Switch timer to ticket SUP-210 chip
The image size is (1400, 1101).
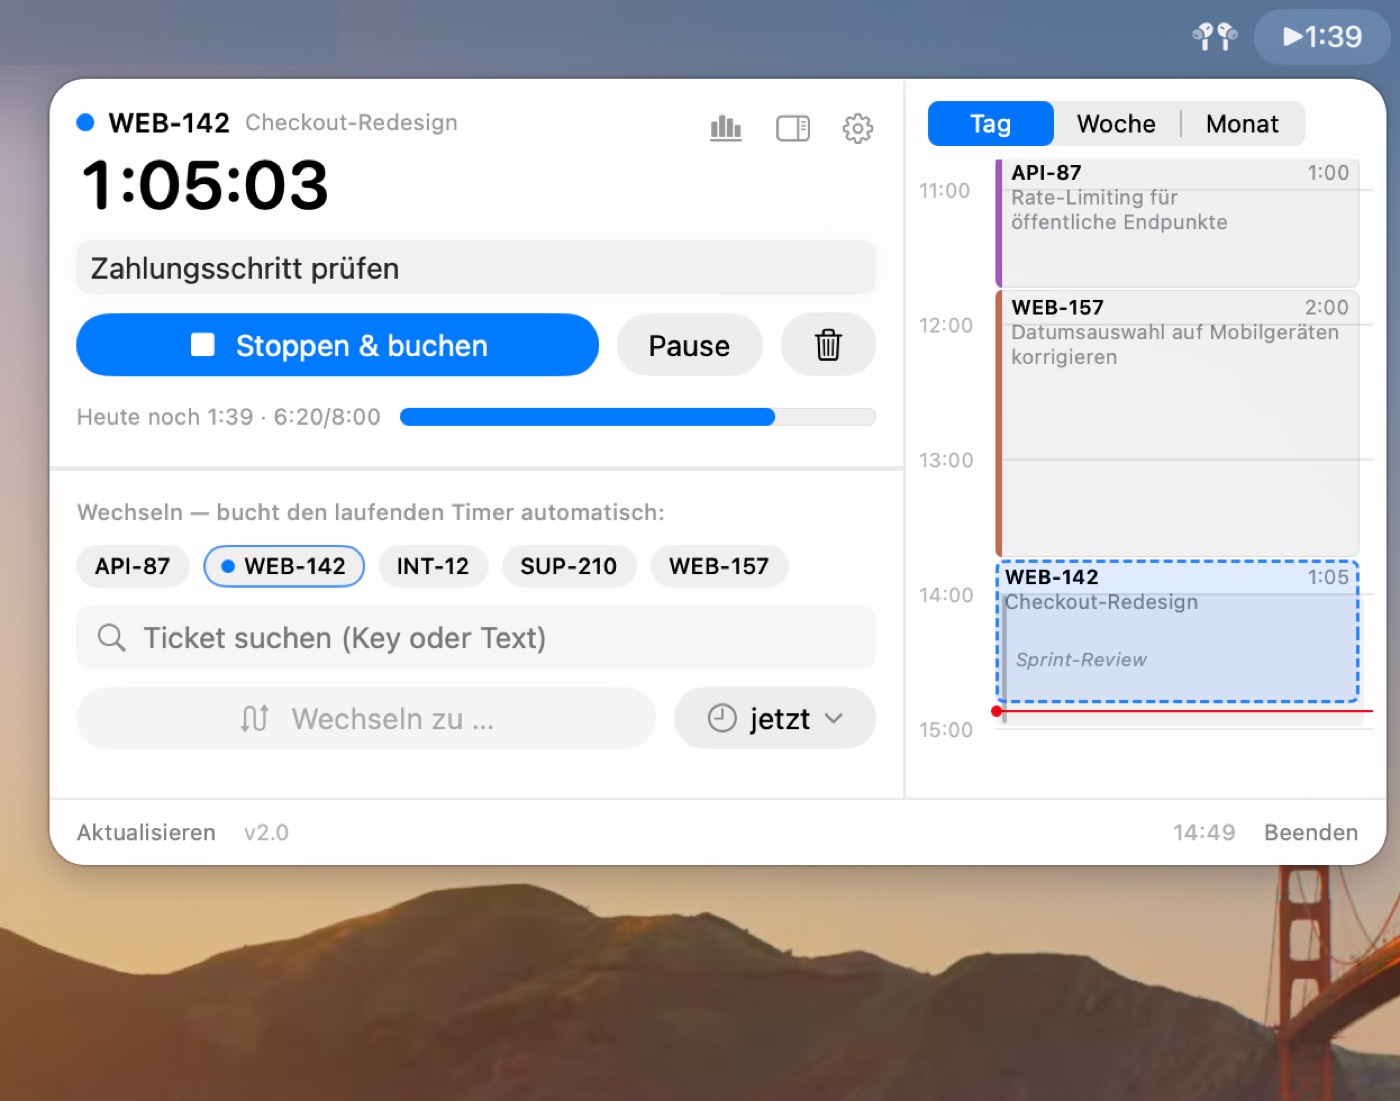pos(568,566)
